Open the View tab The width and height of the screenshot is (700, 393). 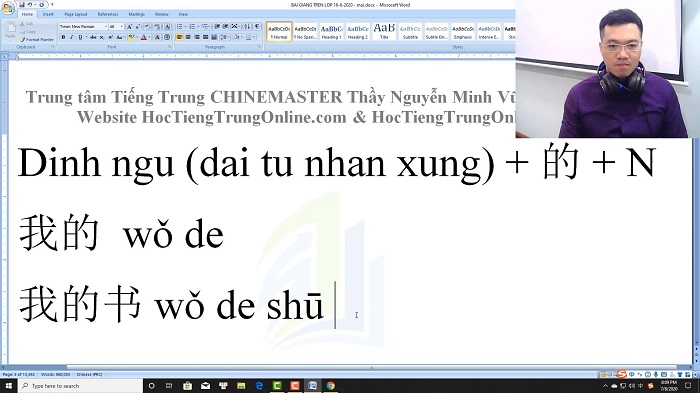pos(183,14)
